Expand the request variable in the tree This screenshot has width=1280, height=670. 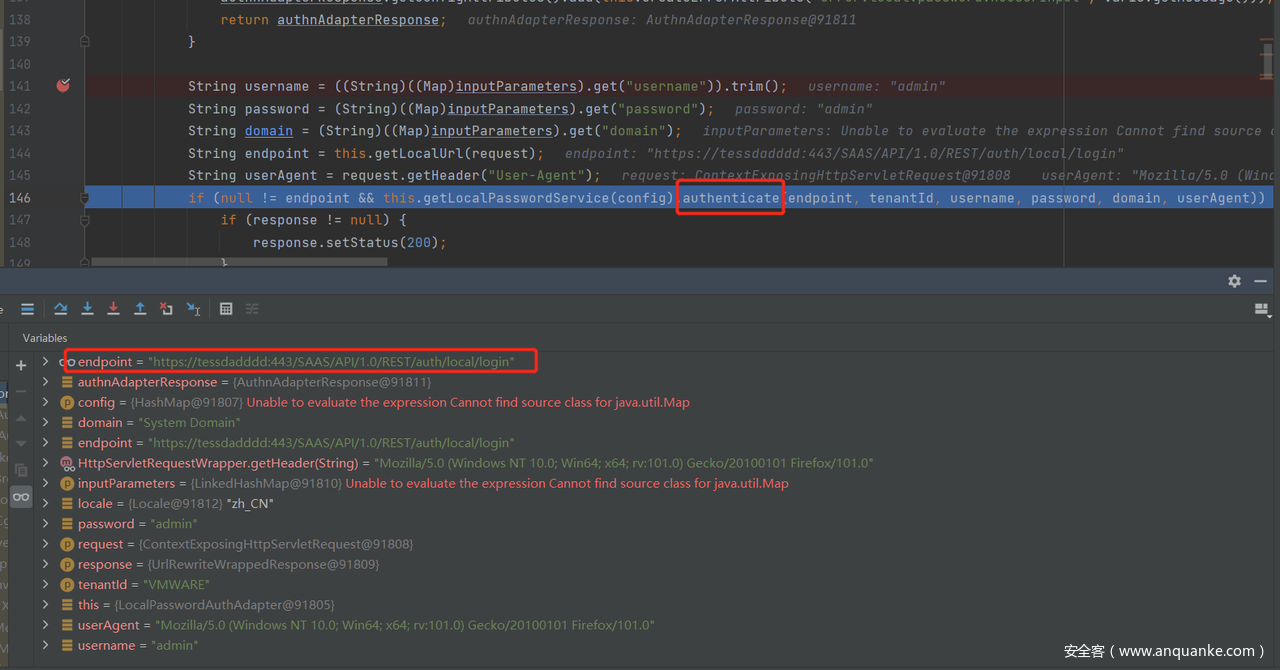point(45,544)
